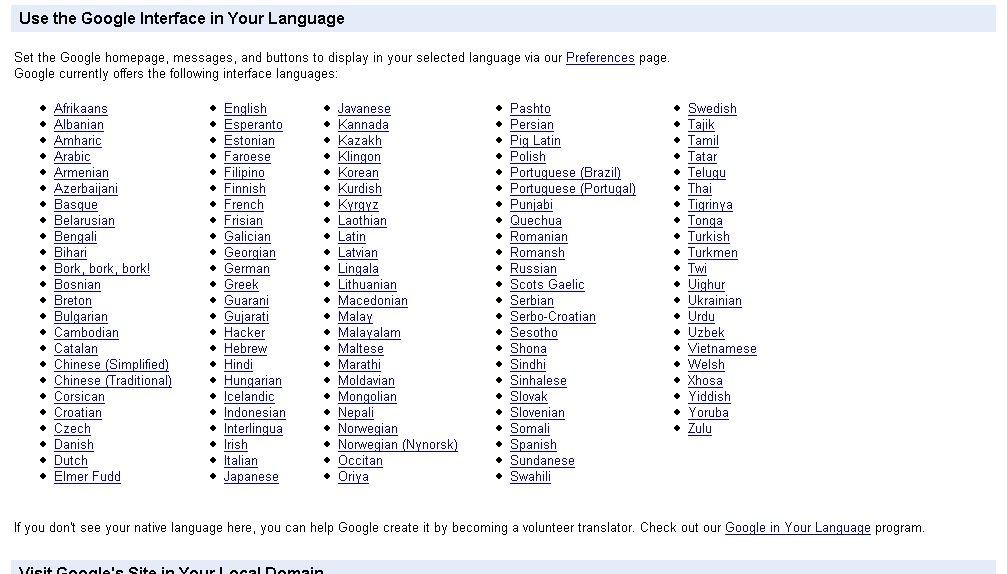Choose the Bork, bork, bork! language
Image resolution: width=1007 pixels, height=574 pixels.
click(102, 269)
